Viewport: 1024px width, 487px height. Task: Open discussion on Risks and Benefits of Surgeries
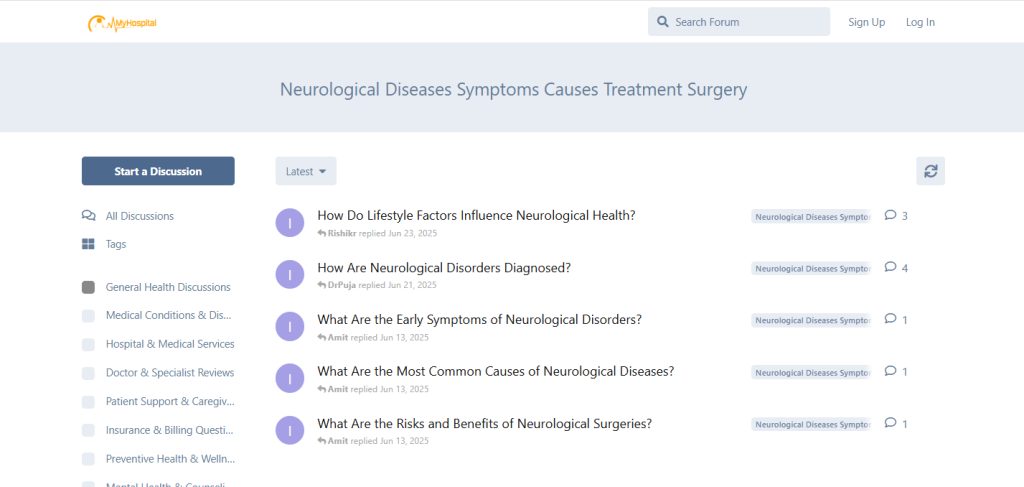484,424
